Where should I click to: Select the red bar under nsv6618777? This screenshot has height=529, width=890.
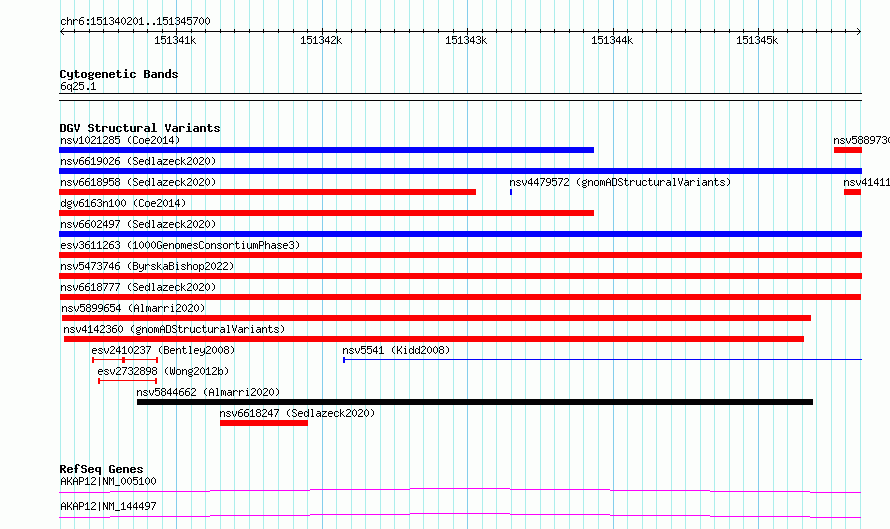[x=460, y=297]
